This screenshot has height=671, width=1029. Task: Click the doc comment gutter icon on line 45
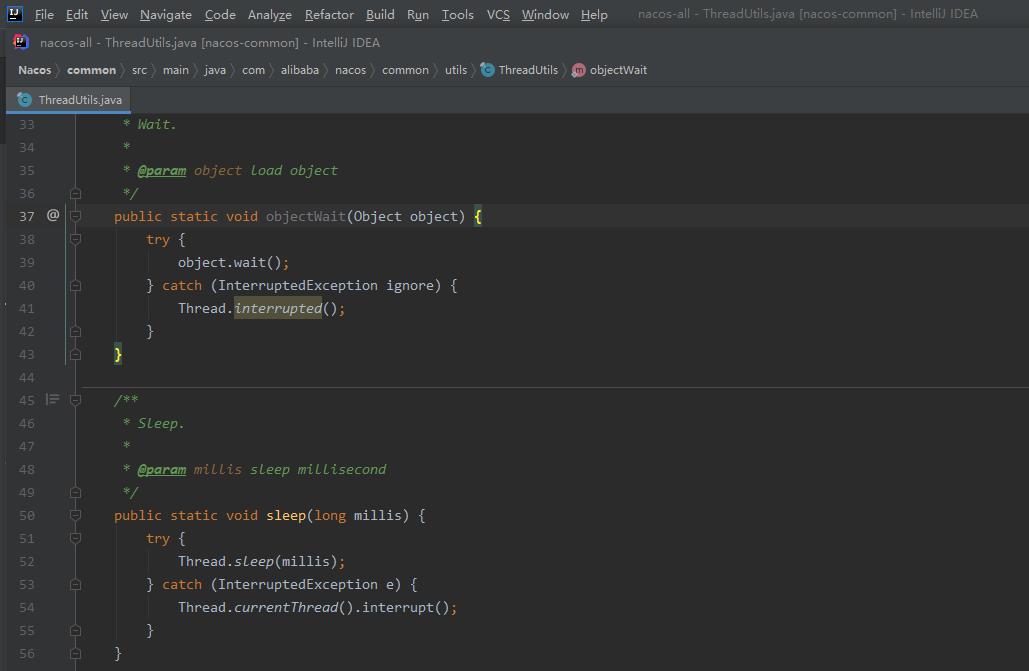(x=52, y=399)
